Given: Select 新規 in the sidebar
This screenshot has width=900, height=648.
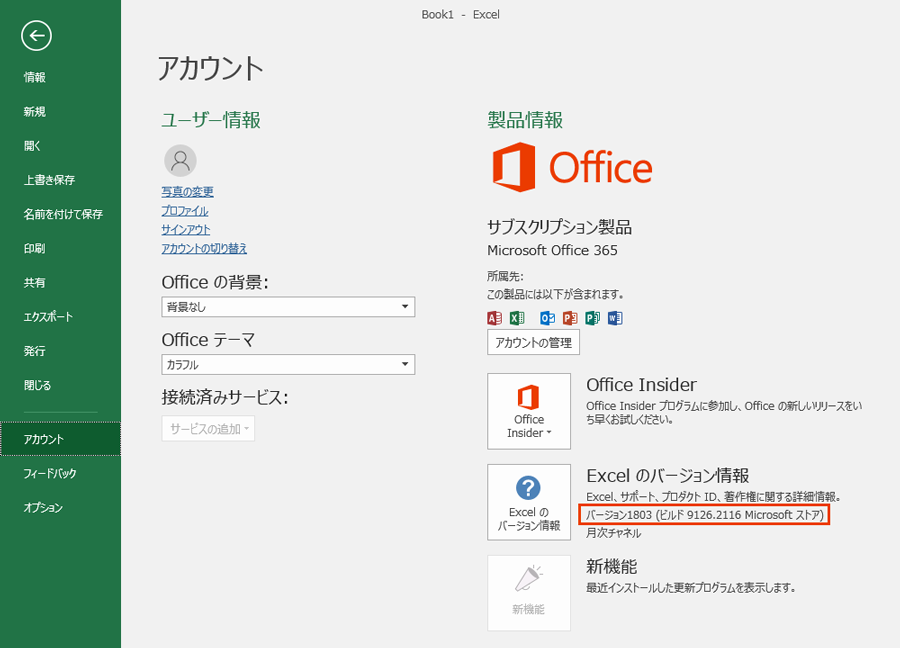Looking at the screenshot, I should coord(60,111).
